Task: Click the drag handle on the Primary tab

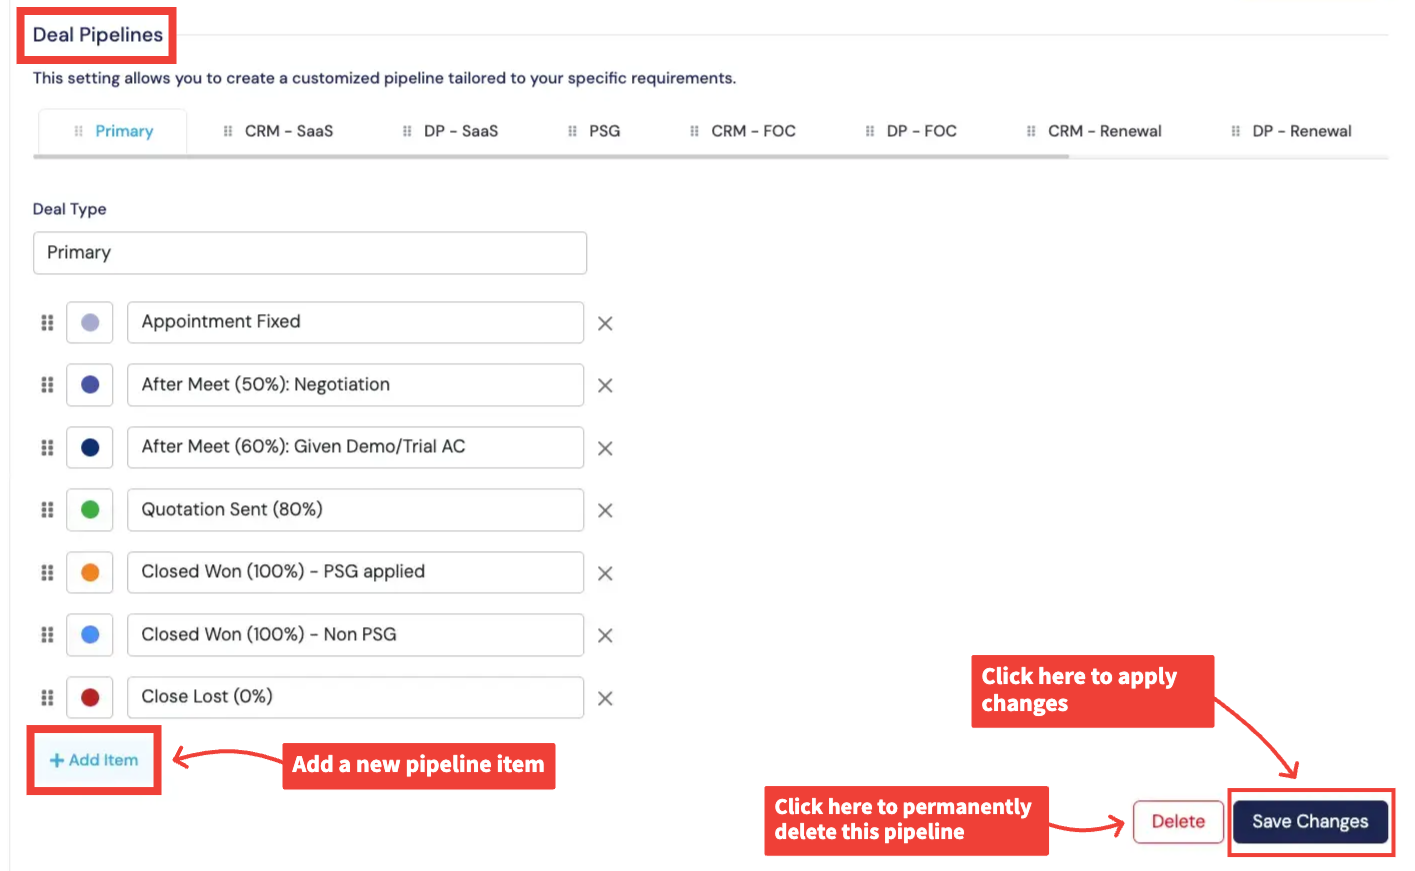Action: (78, 130)
